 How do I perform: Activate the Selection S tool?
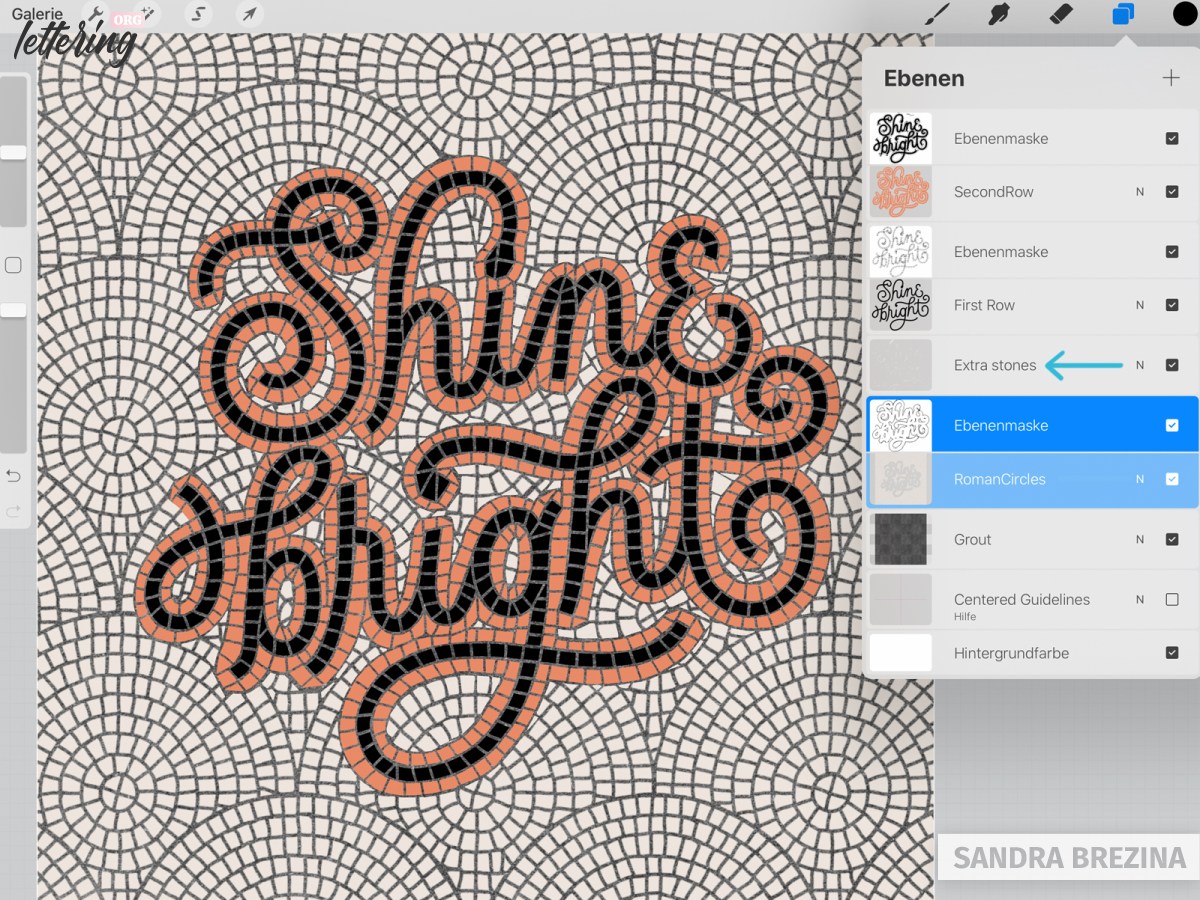(200, 14)
